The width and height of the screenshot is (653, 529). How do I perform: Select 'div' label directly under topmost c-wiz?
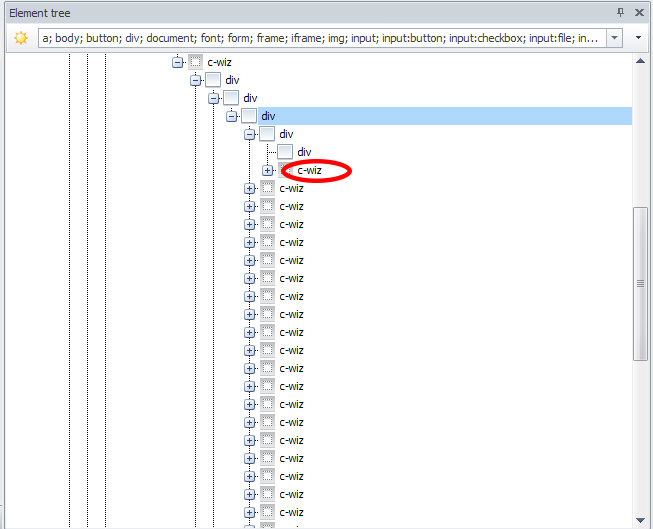click(x=232, y=80)
